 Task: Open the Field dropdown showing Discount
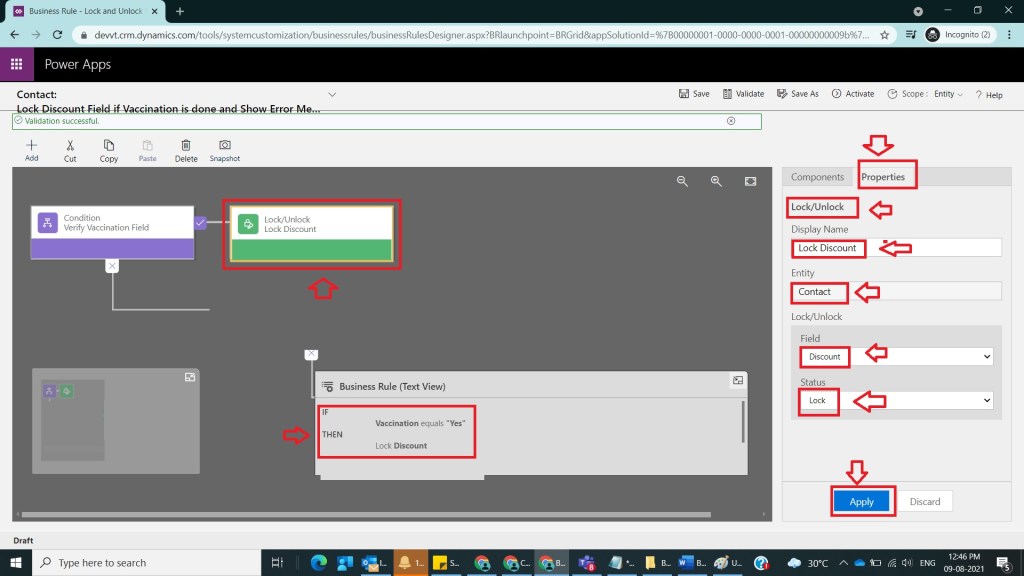click(895, 356)
